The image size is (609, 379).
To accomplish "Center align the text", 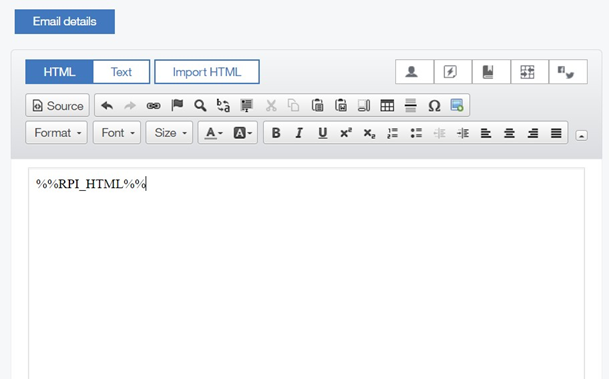I will [509, 133].
